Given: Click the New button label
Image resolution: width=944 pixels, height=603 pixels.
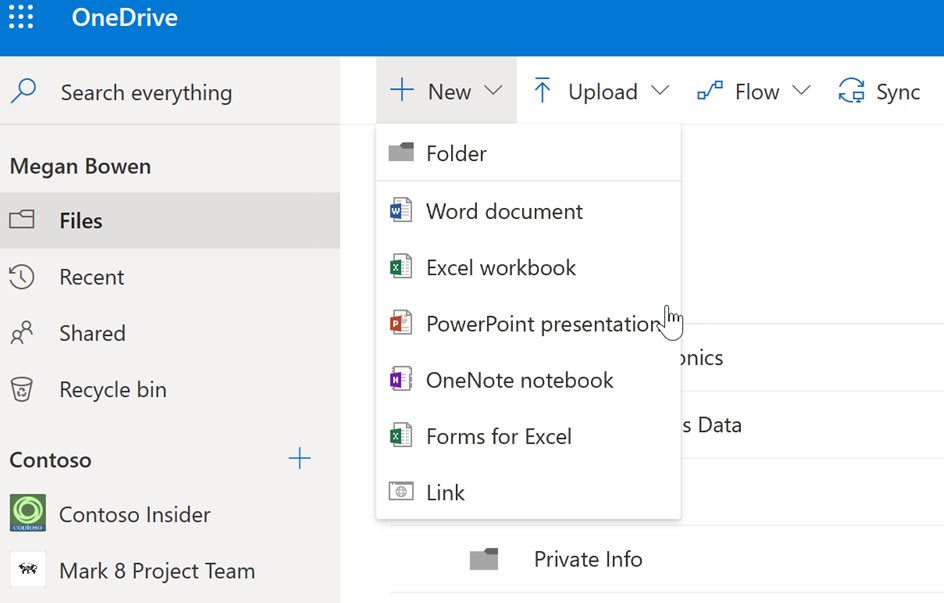Looking at the screenshot, I should pos(449,91).
